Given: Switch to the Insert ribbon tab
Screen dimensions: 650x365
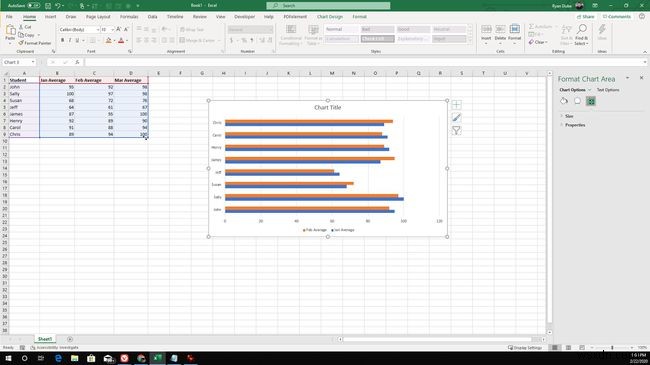Looking at the screenshot, I should pos(51,17).
